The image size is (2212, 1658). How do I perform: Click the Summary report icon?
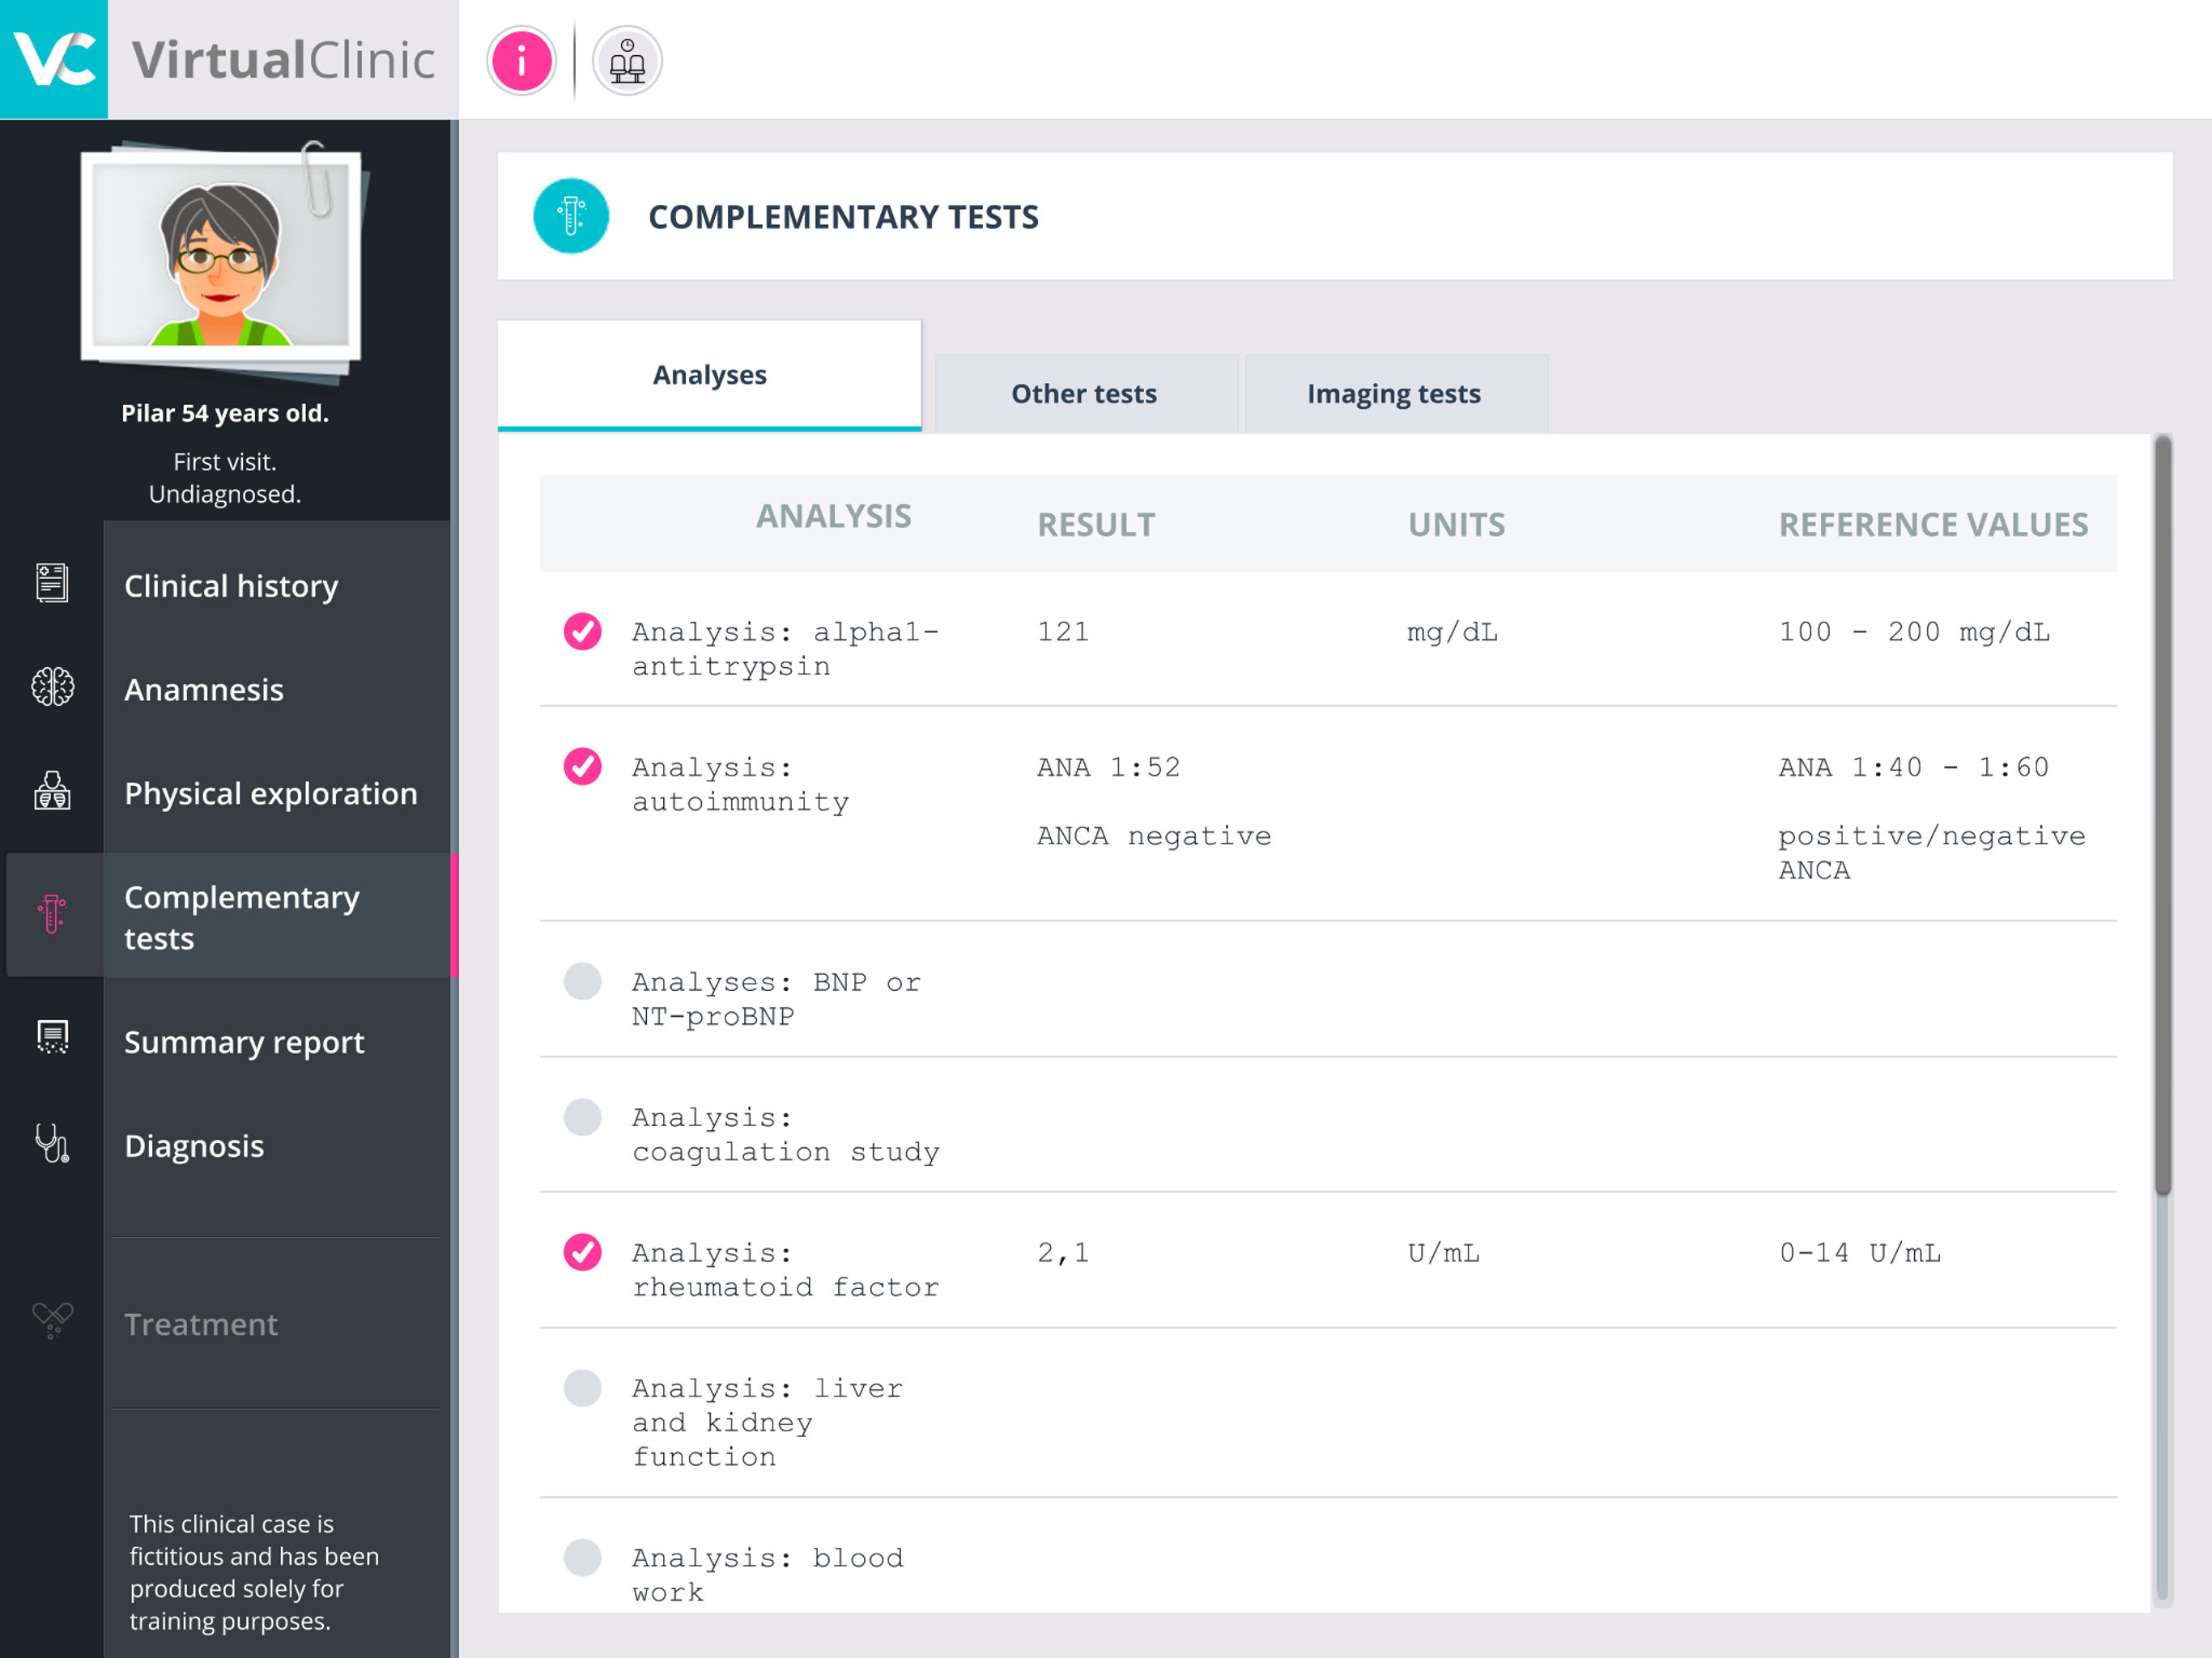(x=52, y=1038)
